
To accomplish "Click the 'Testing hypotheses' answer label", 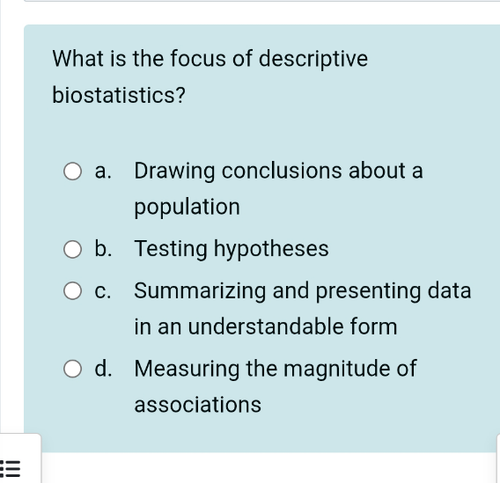I will pos(231,249).
